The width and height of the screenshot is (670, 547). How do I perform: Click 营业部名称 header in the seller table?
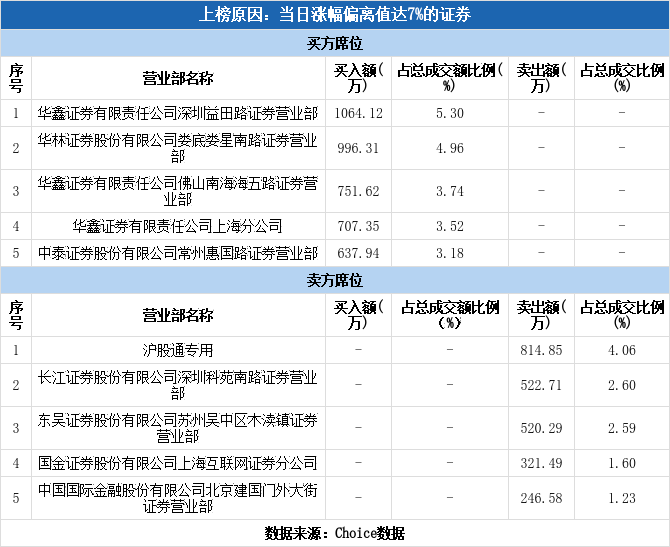click(x=178, y=315)
